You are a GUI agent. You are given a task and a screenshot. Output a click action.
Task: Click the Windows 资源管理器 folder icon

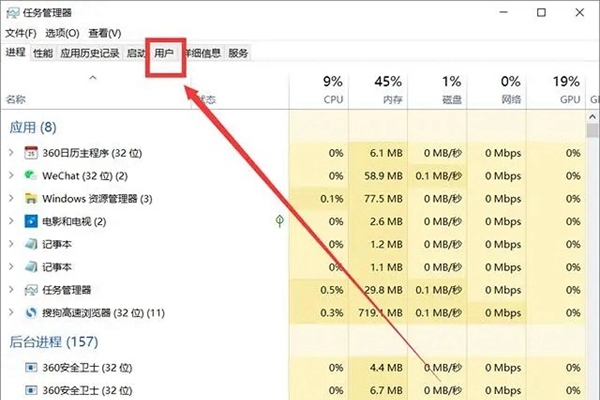point(31,198)
